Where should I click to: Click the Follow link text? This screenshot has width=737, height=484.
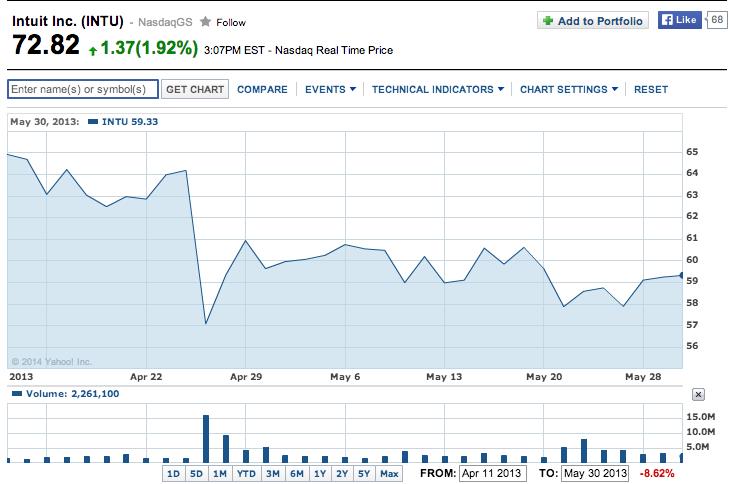(231, 23)
